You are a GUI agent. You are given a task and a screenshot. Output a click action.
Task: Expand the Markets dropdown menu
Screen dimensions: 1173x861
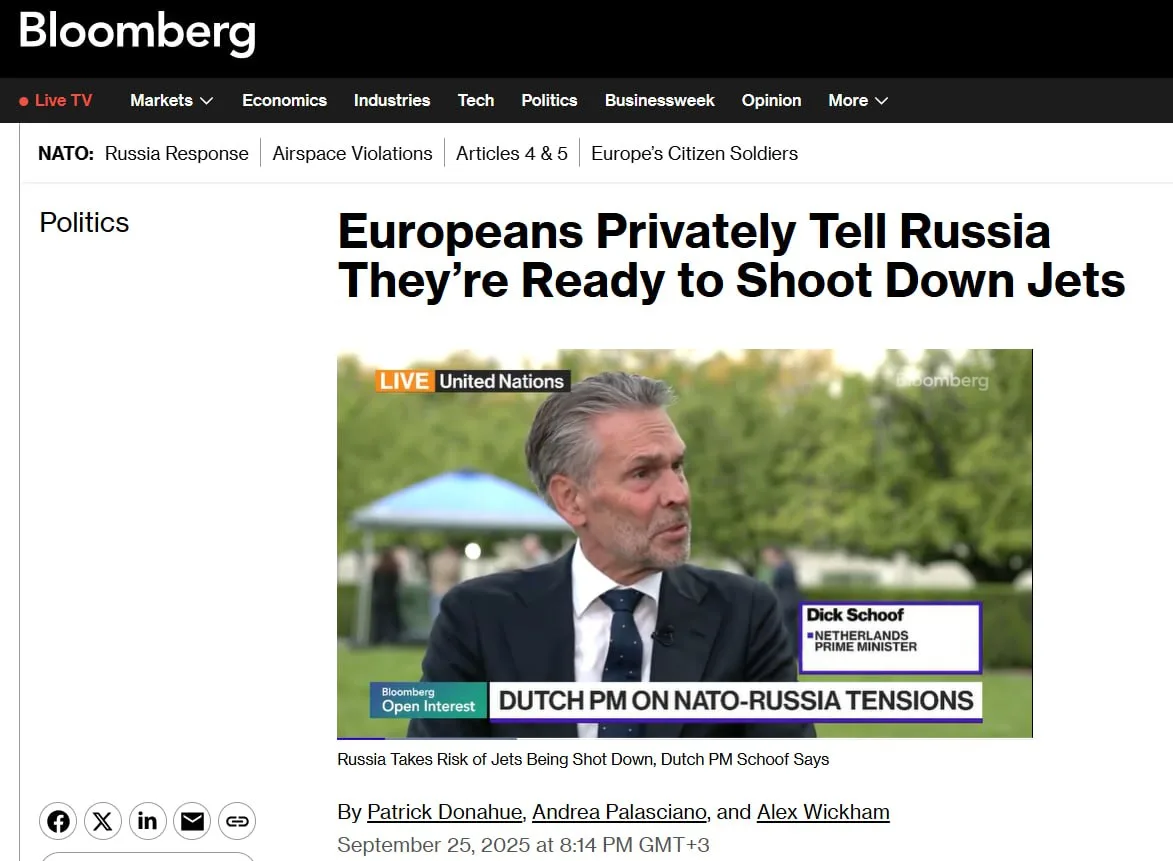pyautogui.click(x=171, y=100)
